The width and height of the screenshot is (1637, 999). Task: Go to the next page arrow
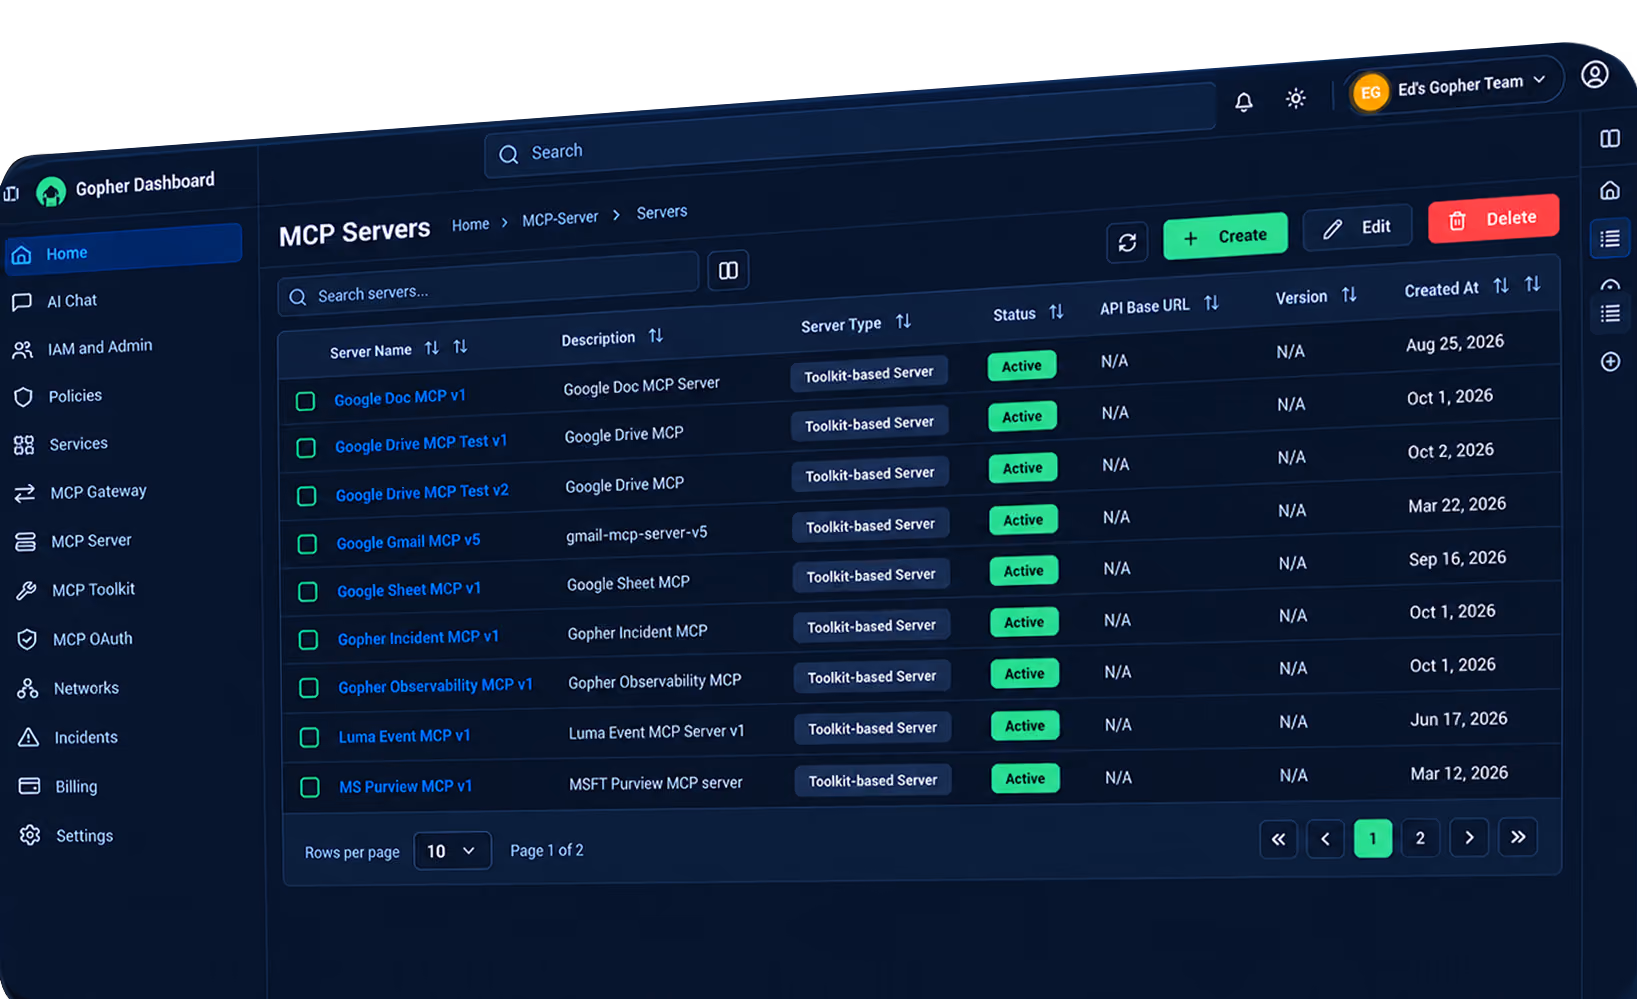coord(1469,838)
